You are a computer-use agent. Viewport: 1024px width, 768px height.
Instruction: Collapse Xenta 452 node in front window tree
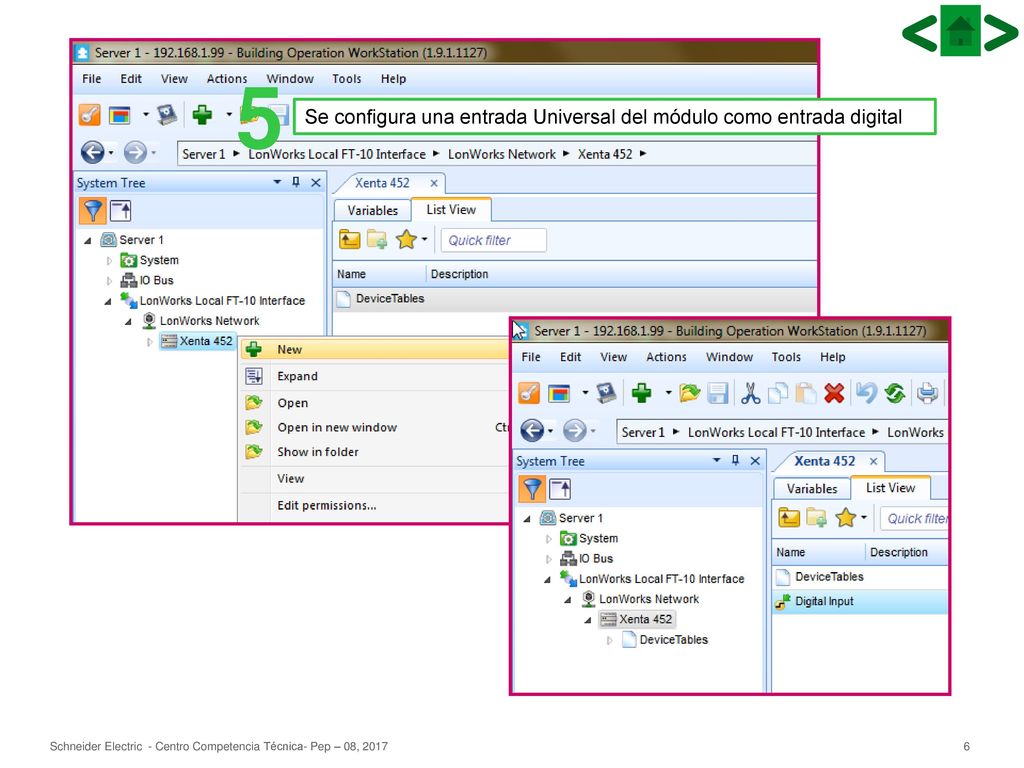[588, 620]
